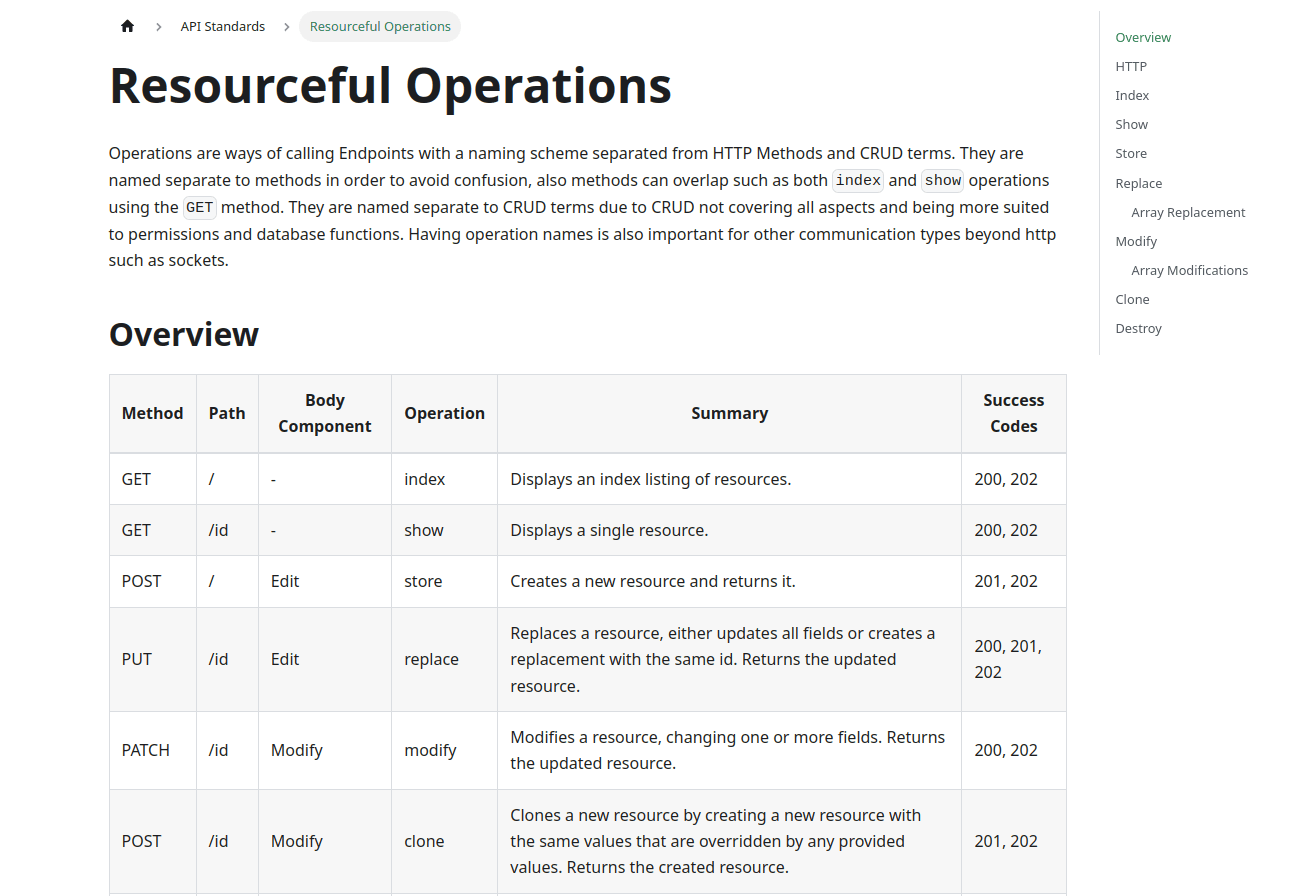1290x896 pixels.
Task: Open the Store section from the sidebar
Action: pyautogui.click(x=1130, y=153)
